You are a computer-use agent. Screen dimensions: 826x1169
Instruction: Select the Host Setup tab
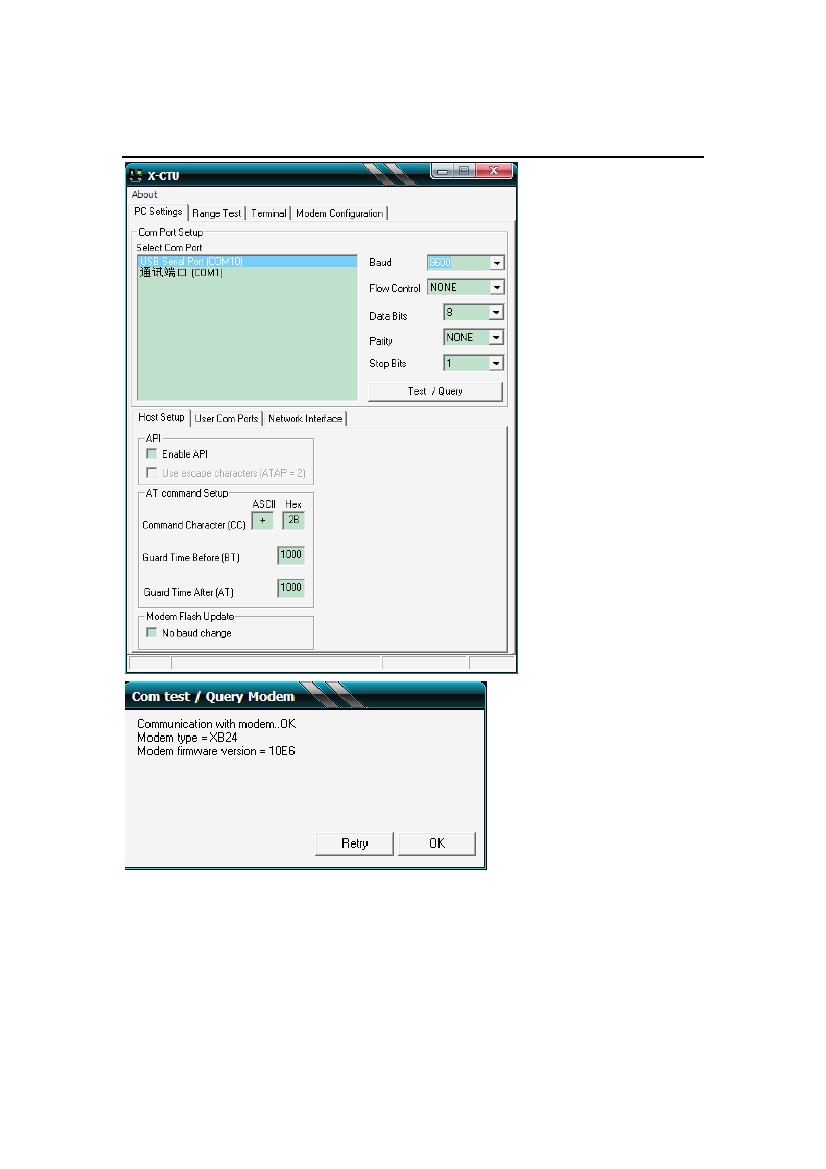click(161, 418)
